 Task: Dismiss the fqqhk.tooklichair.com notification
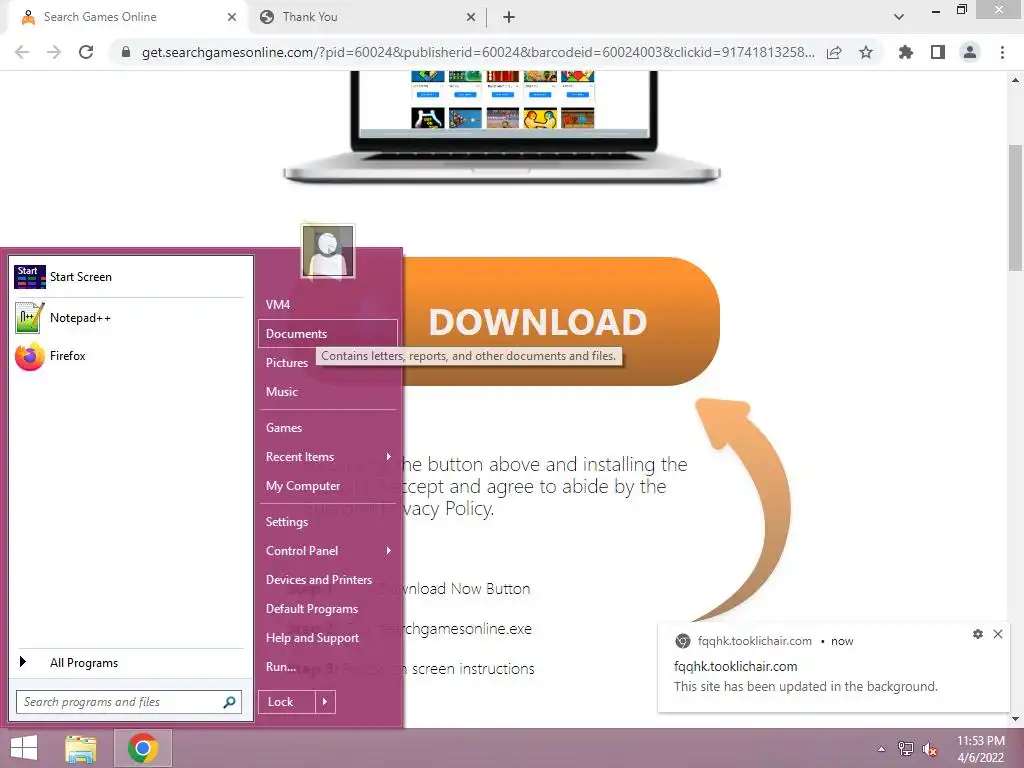click(x=998, y=634)
